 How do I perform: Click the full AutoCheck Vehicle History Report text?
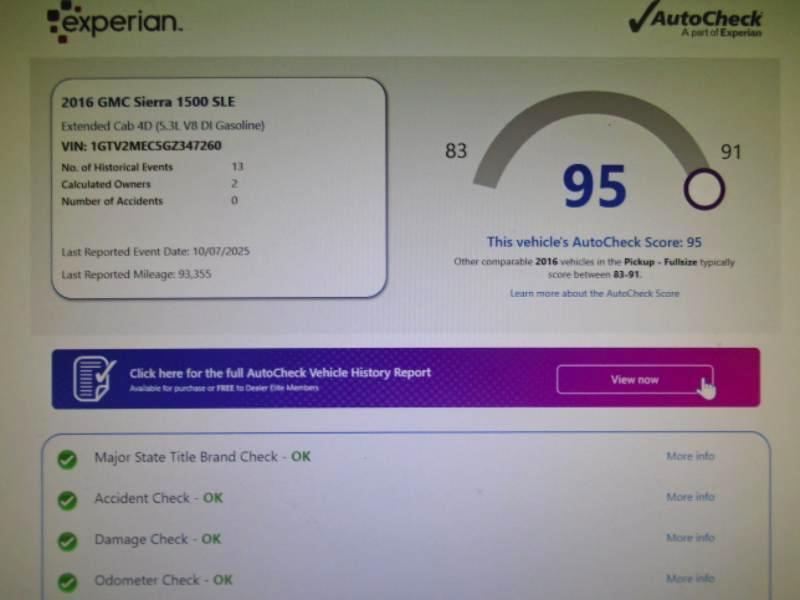click(x=280, y=373)
